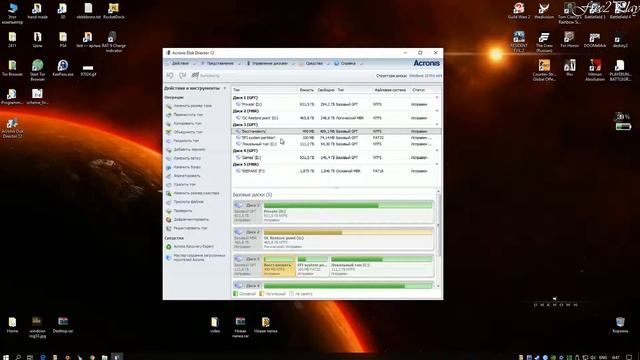Viewport: 640px width, 360px height.
Task: Open the Home folder on desktop
Action: point(12,325)
